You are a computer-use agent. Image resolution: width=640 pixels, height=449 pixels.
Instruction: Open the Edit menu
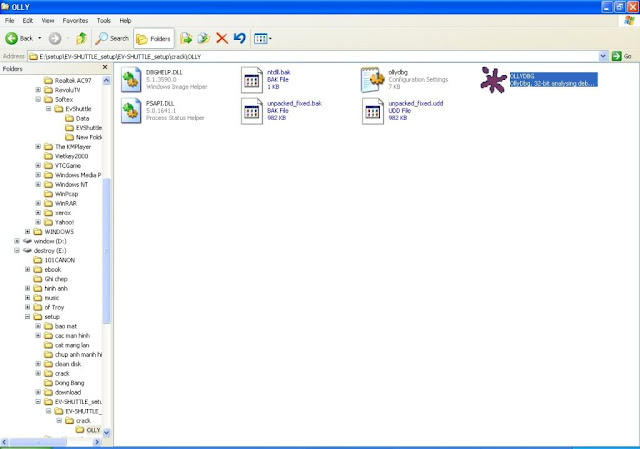coord(28,20)
